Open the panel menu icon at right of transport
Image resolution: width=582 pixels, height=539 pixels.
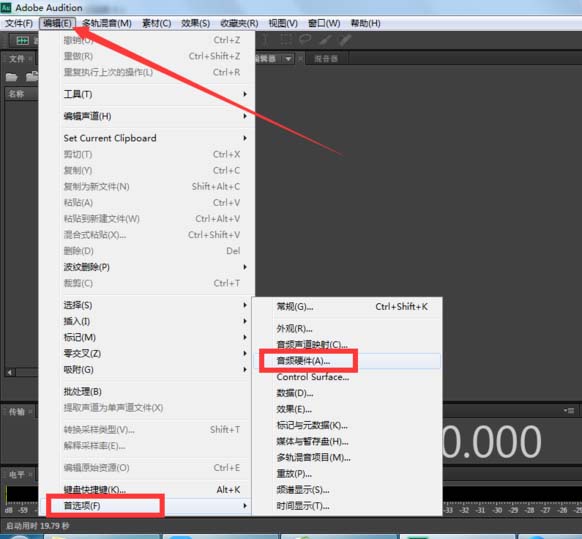coord(569,410)
